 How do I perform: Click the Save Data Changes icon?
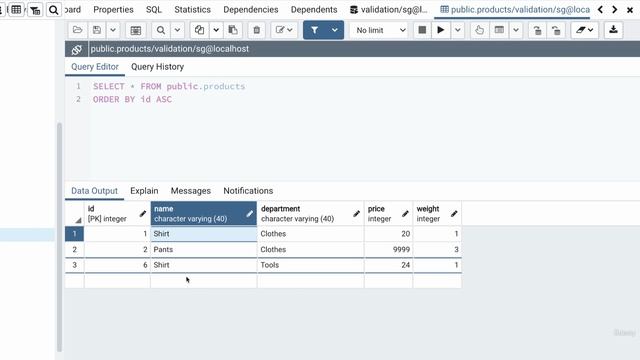(x=136, y=30)
